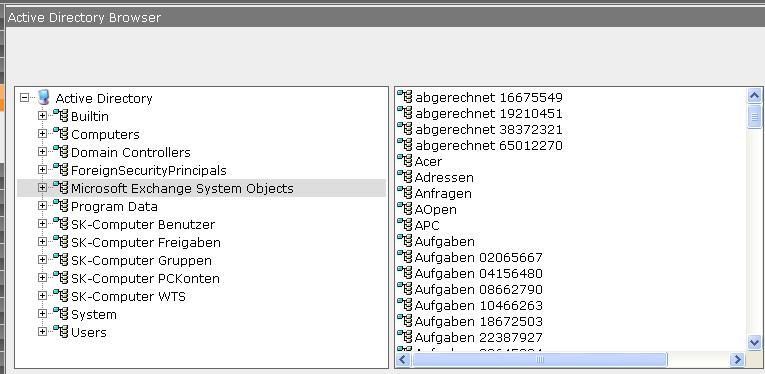This screenshot has width=765, height=374.
Task: Click the icon beside Aufgaben 22387927
Action: tap(405, 336)
